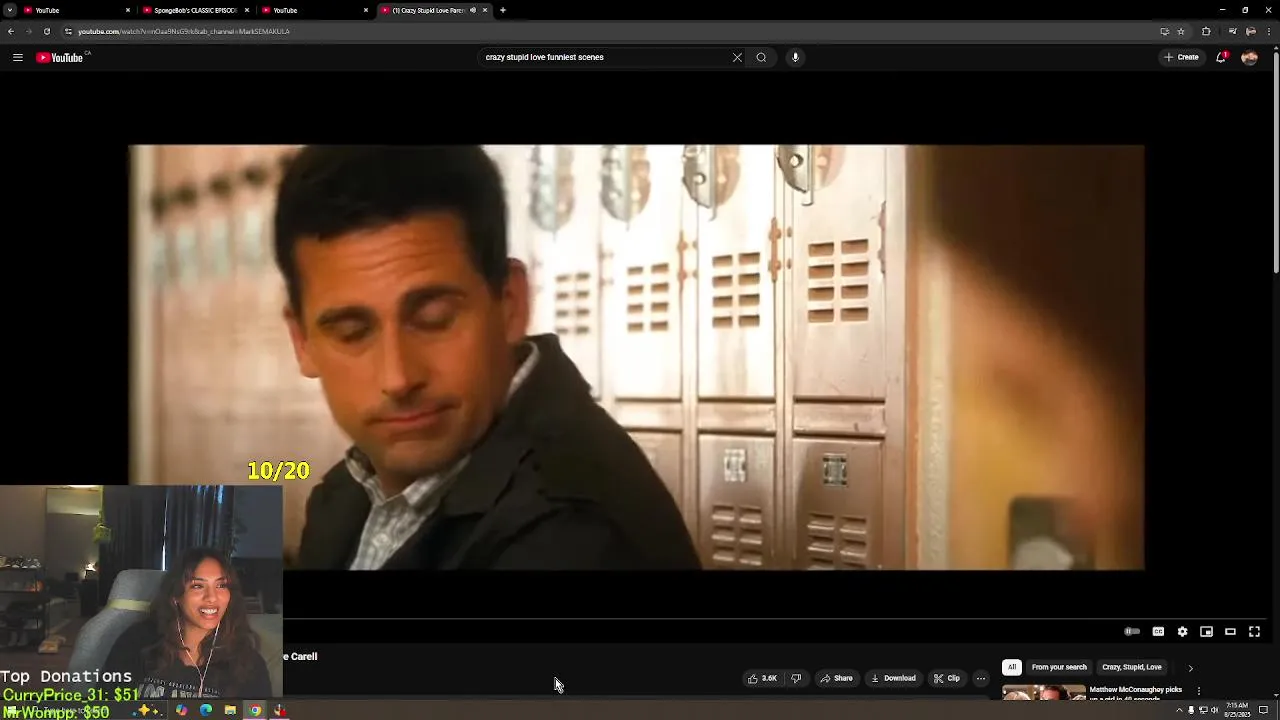Go to the YouTube home logo
Viewport: 1280px width, 720px height.
[x=62, y=57]
